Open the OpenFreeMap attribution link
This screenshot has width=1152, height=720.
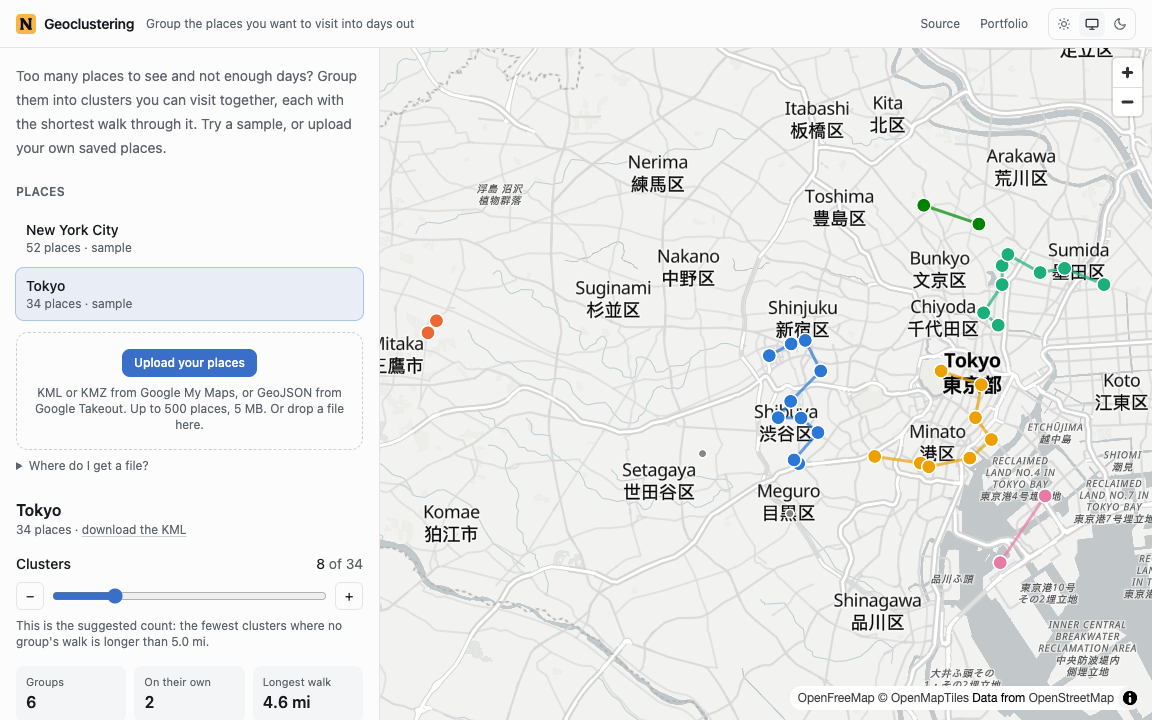[x=835, y=698]
